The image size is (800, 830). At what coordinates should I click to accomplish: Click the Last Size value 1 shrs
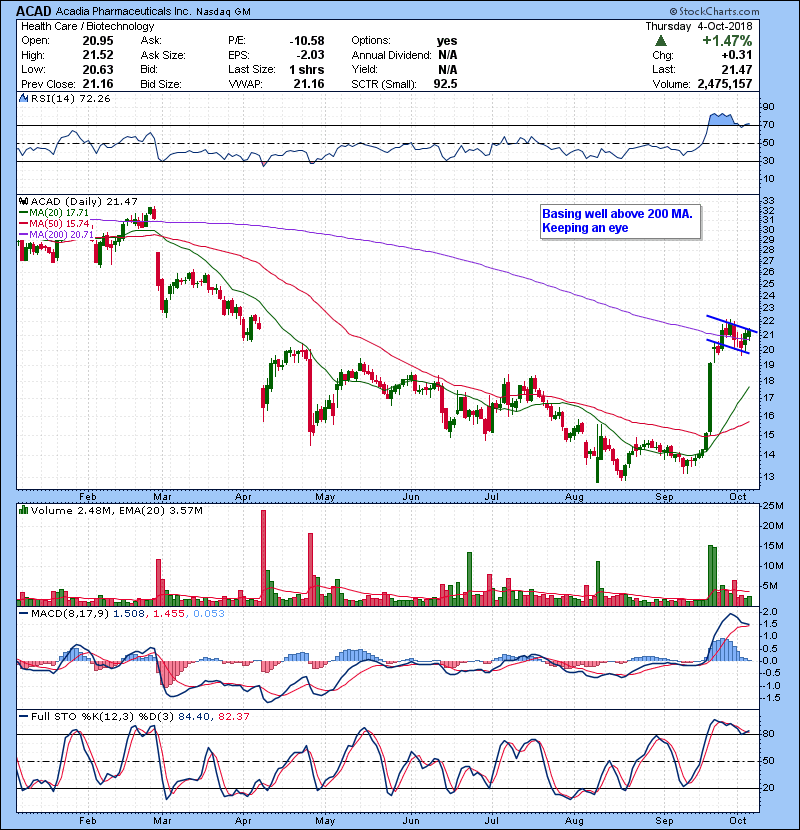(307, 69)
